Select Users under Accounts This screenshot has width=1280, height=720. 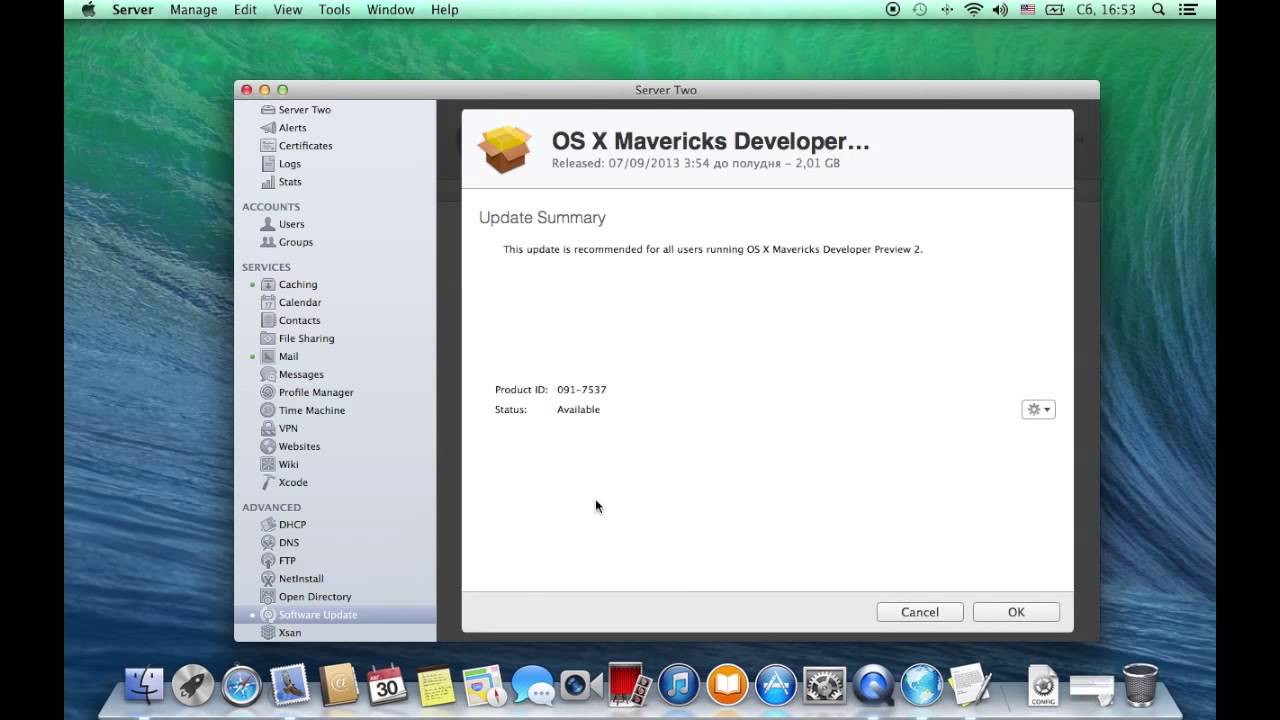282,224
